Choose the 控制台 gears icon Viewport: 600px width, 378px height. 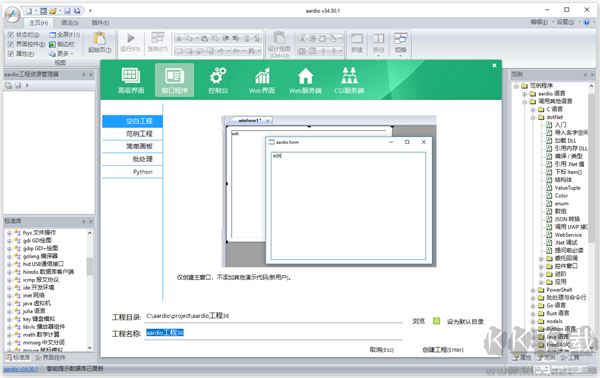pos(218,75)
